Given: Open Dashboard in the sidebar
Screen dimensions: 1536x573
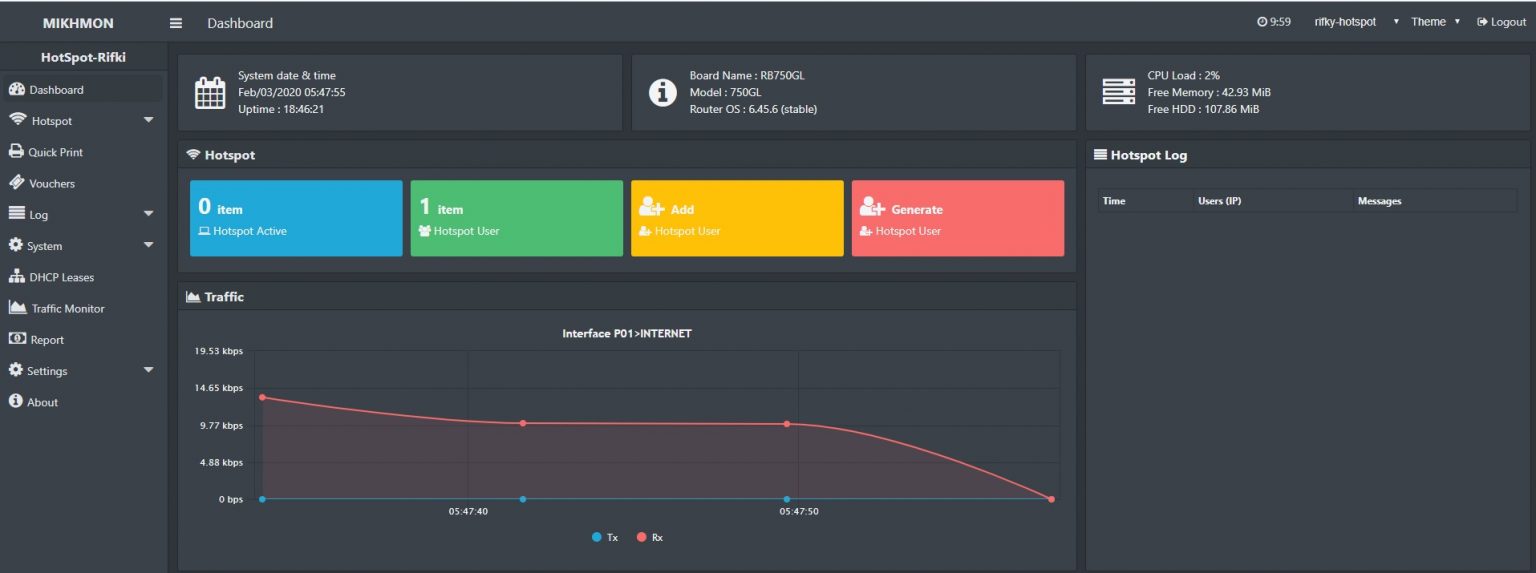Looking at the screenshot, I should click(x=83, y=89).
